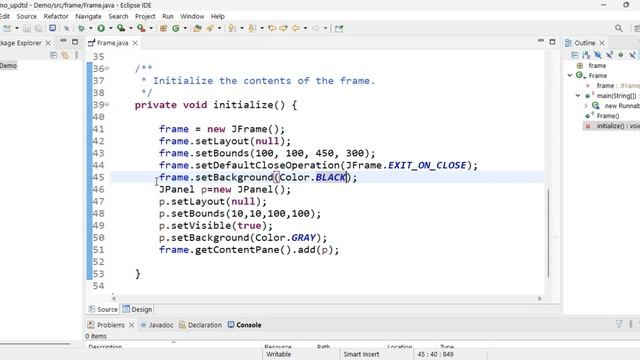Click the Pin Editor toolbar icon
Viewport: 640px width, 360px height.
point(339,28)
